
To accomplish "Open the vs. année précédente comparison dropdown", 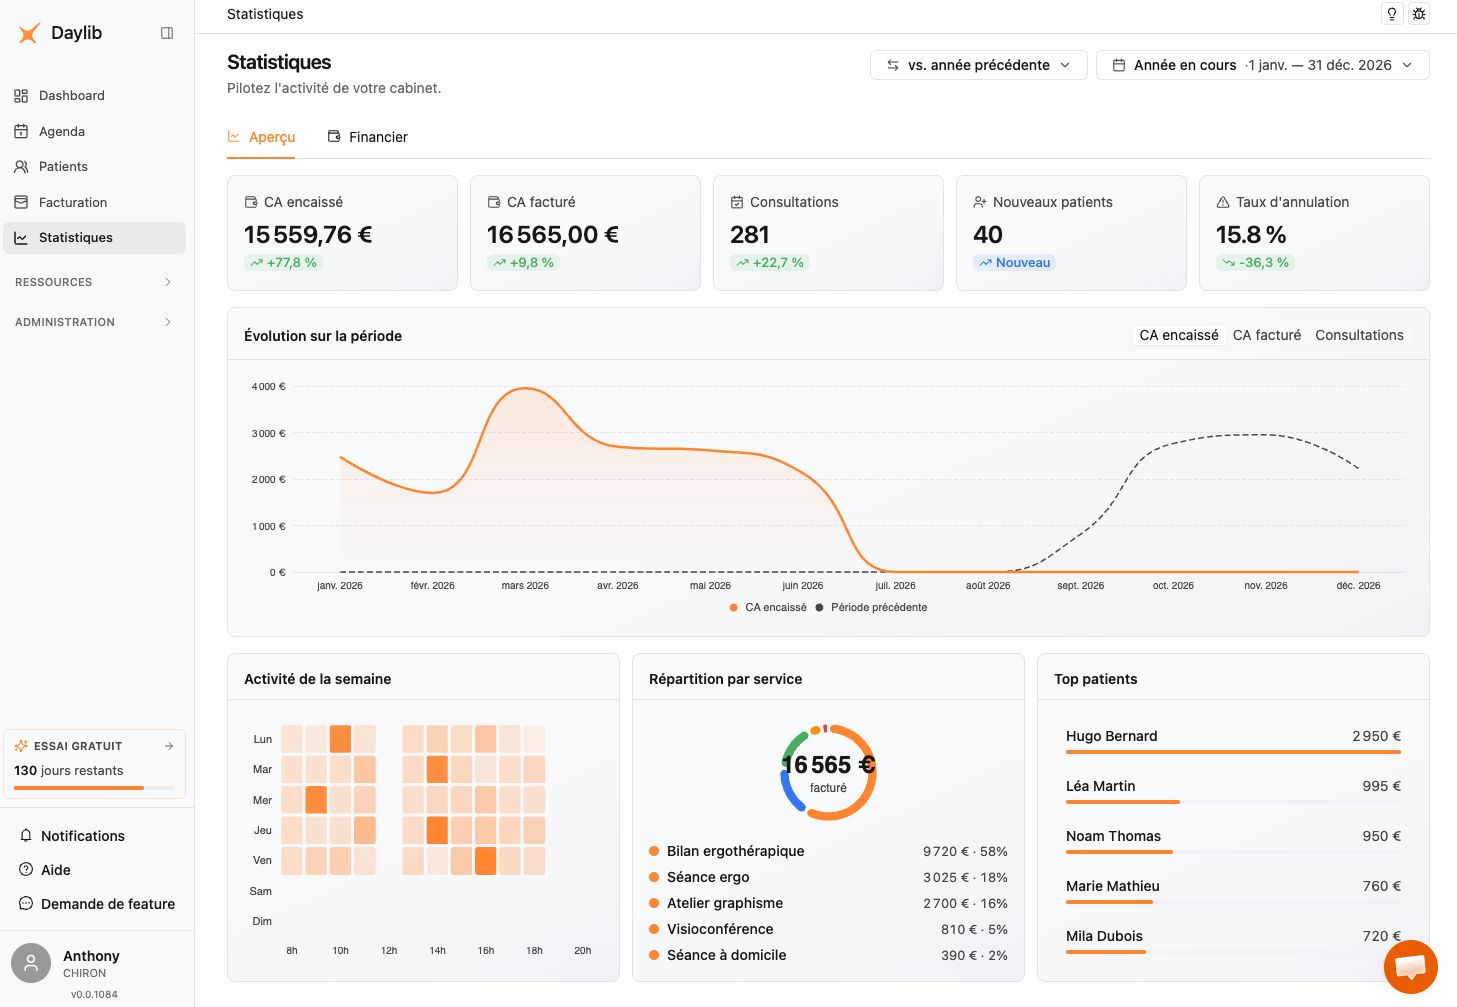I will tap(979, 65).
